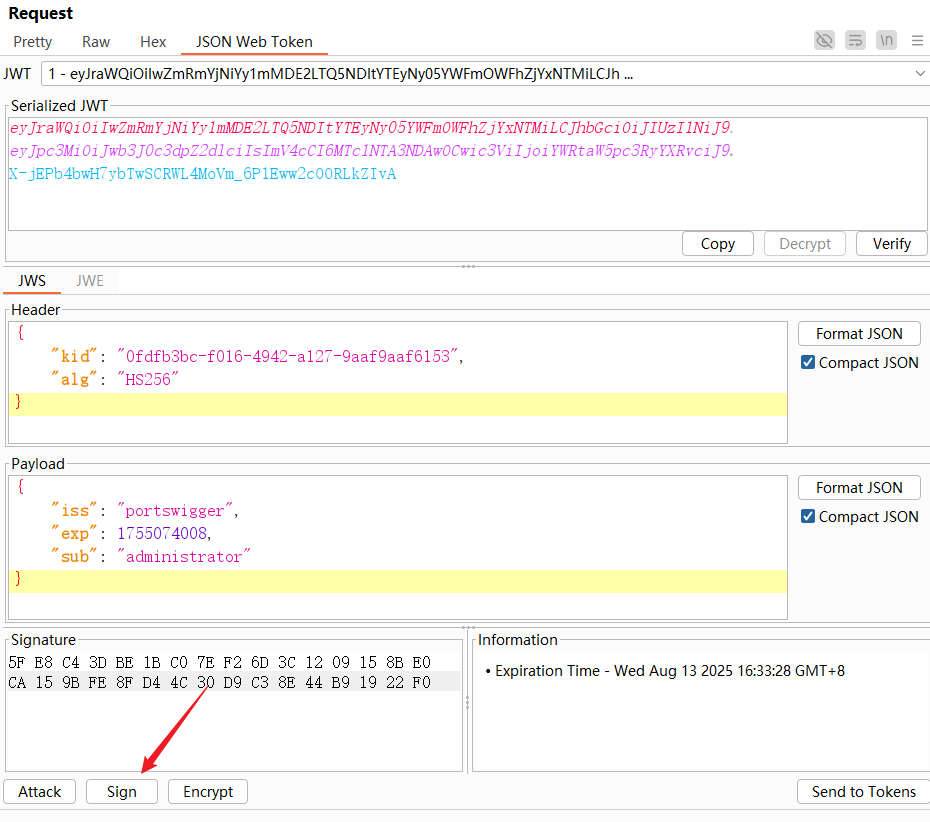This screenshot has width=930, height=822.
Task: Toggle the show newline characters icon
Action: tap(886, 41)
